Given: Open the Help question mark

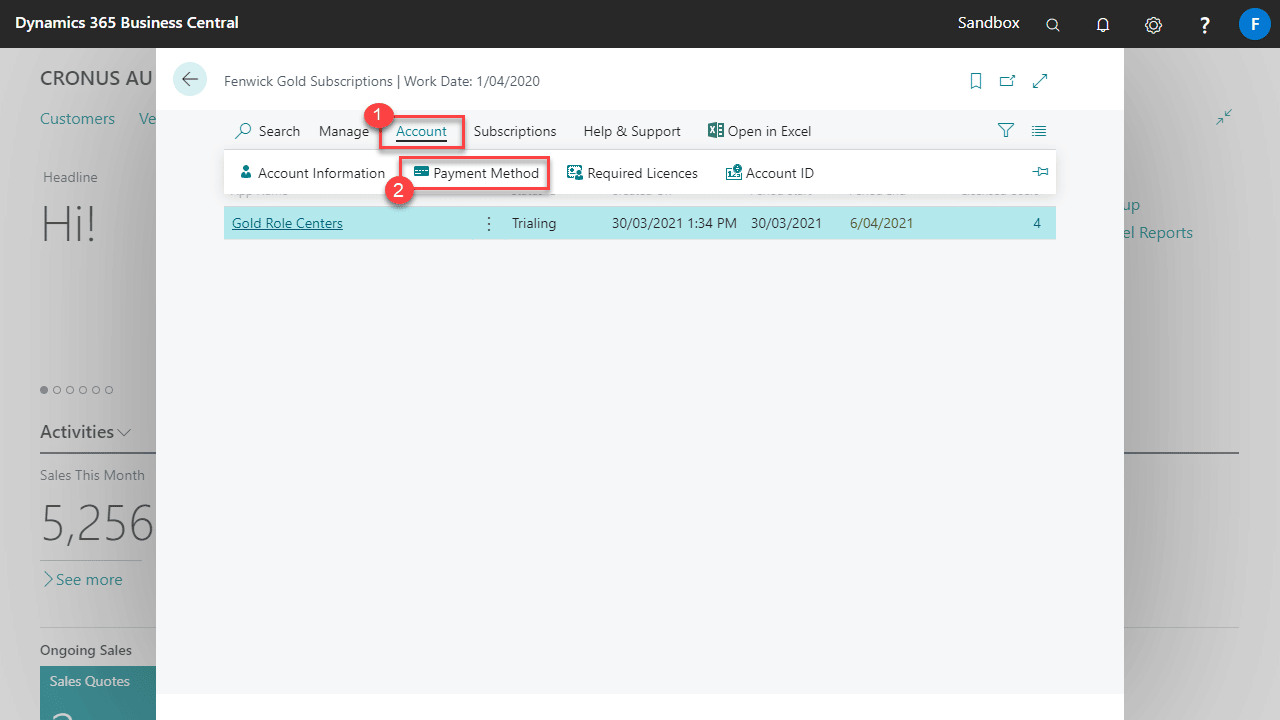Looking at the screenshot, I should [1205, 24].
